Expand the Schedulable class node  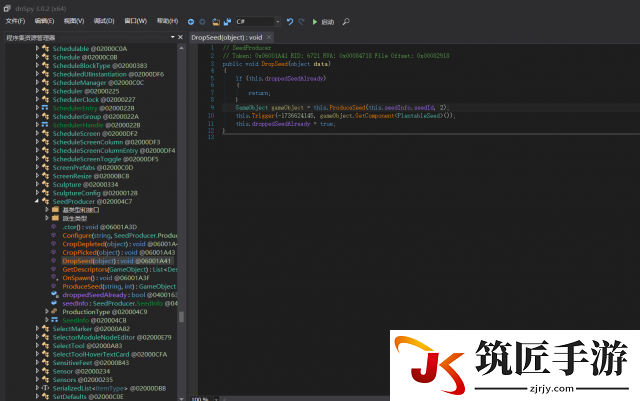(37, 48)
